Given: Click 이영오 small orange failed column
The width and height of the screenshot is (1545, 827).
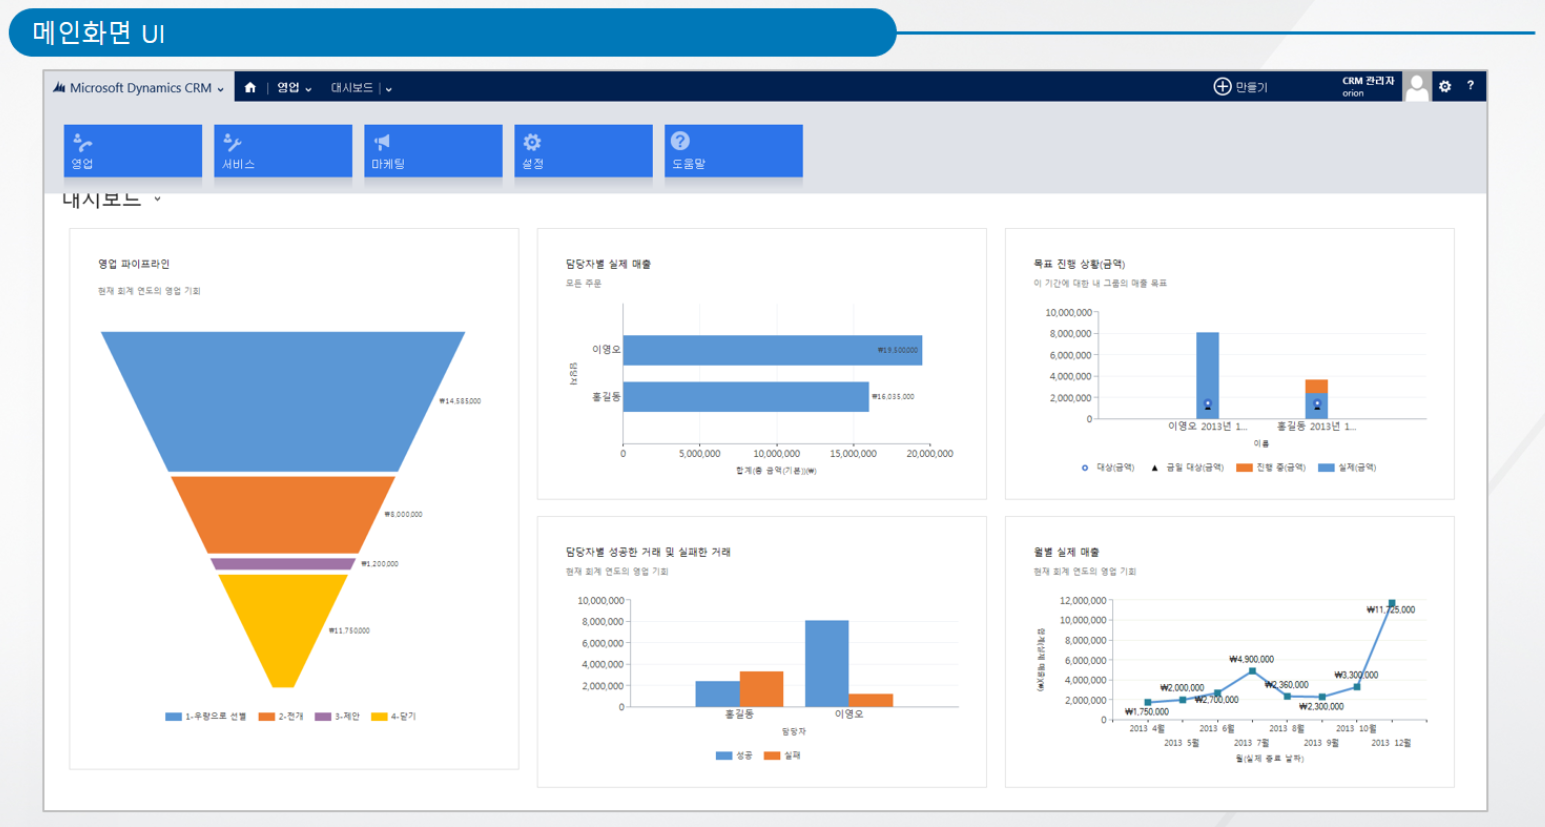Looking at the screenshot, I should click(871, 700).
